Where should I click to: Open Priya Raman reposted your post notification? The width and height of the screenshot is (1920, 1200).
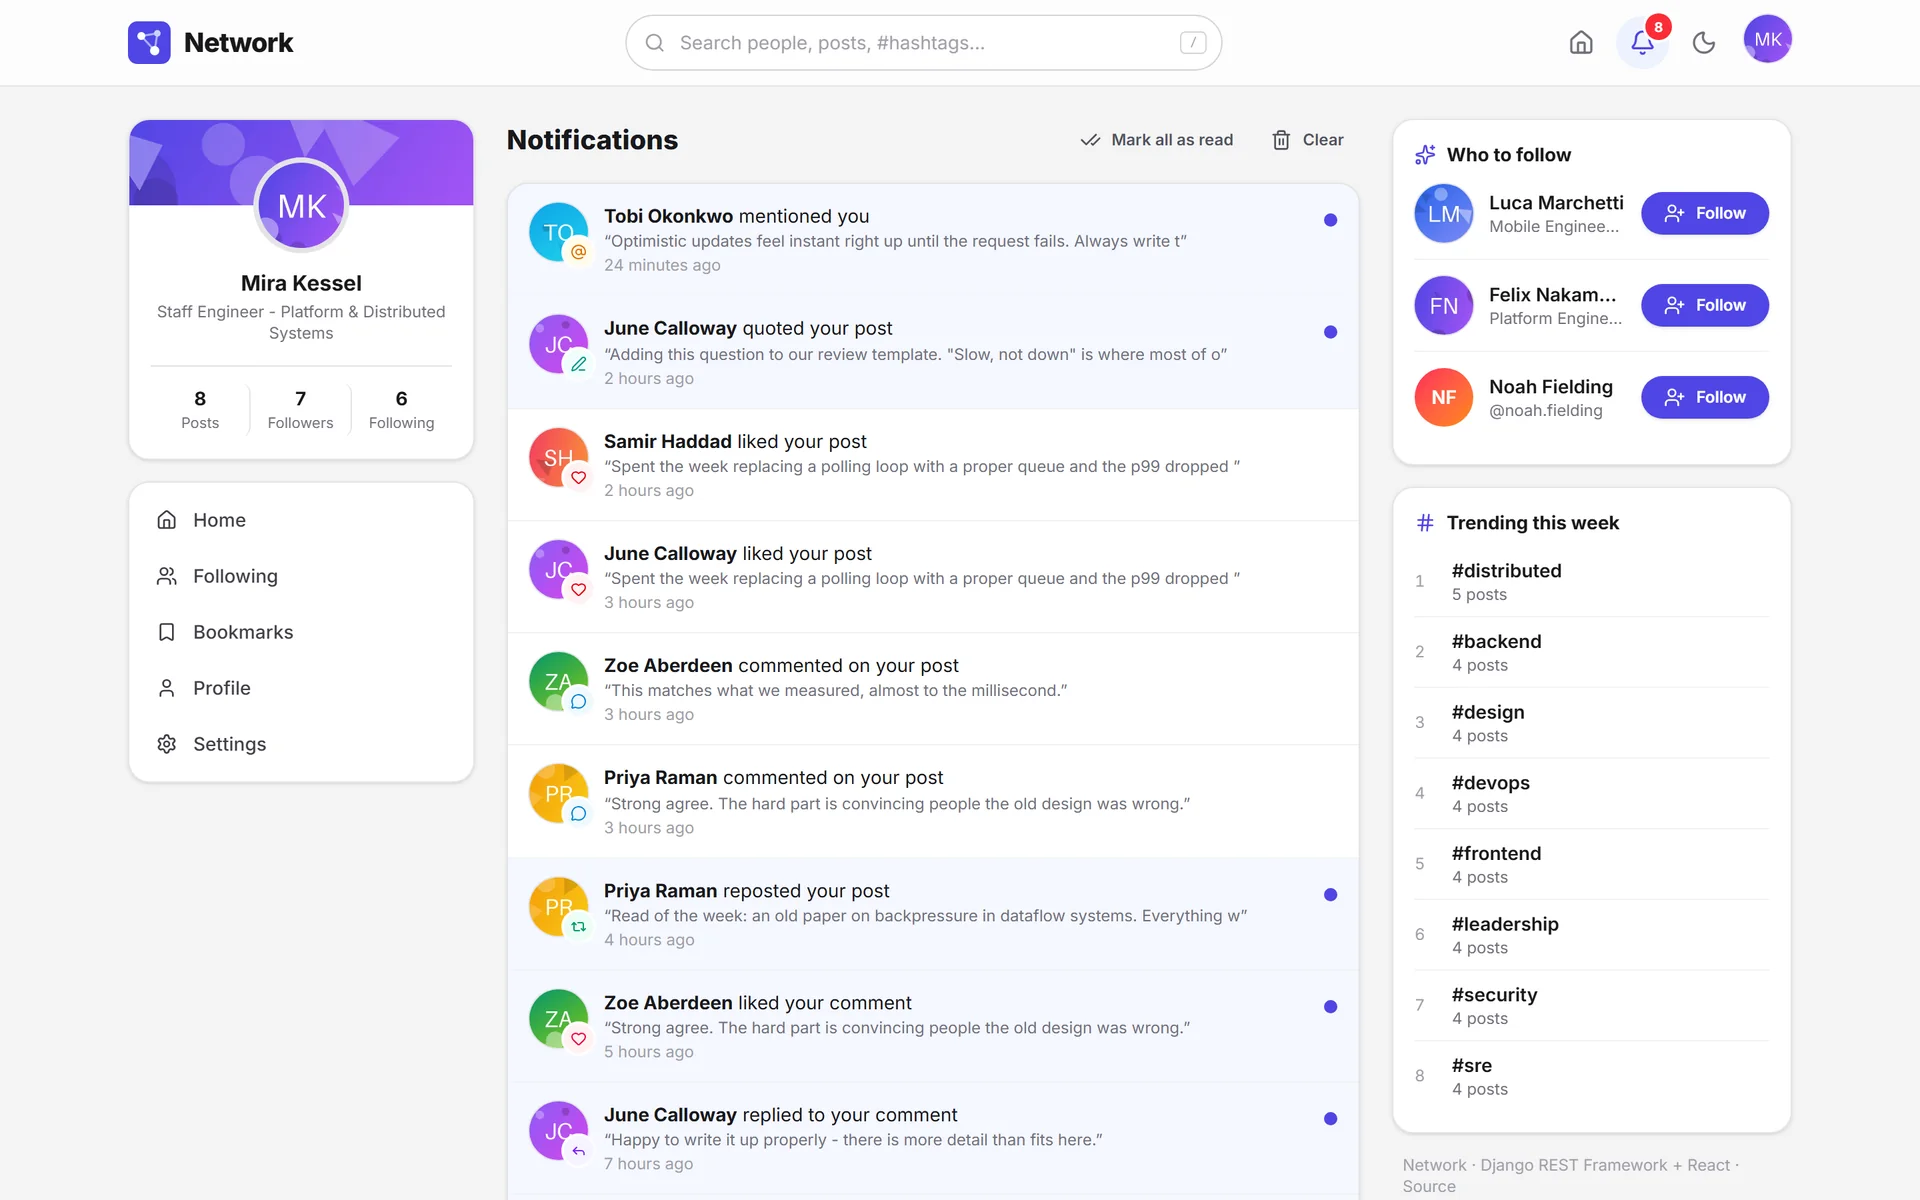click(x=932, y=914)
